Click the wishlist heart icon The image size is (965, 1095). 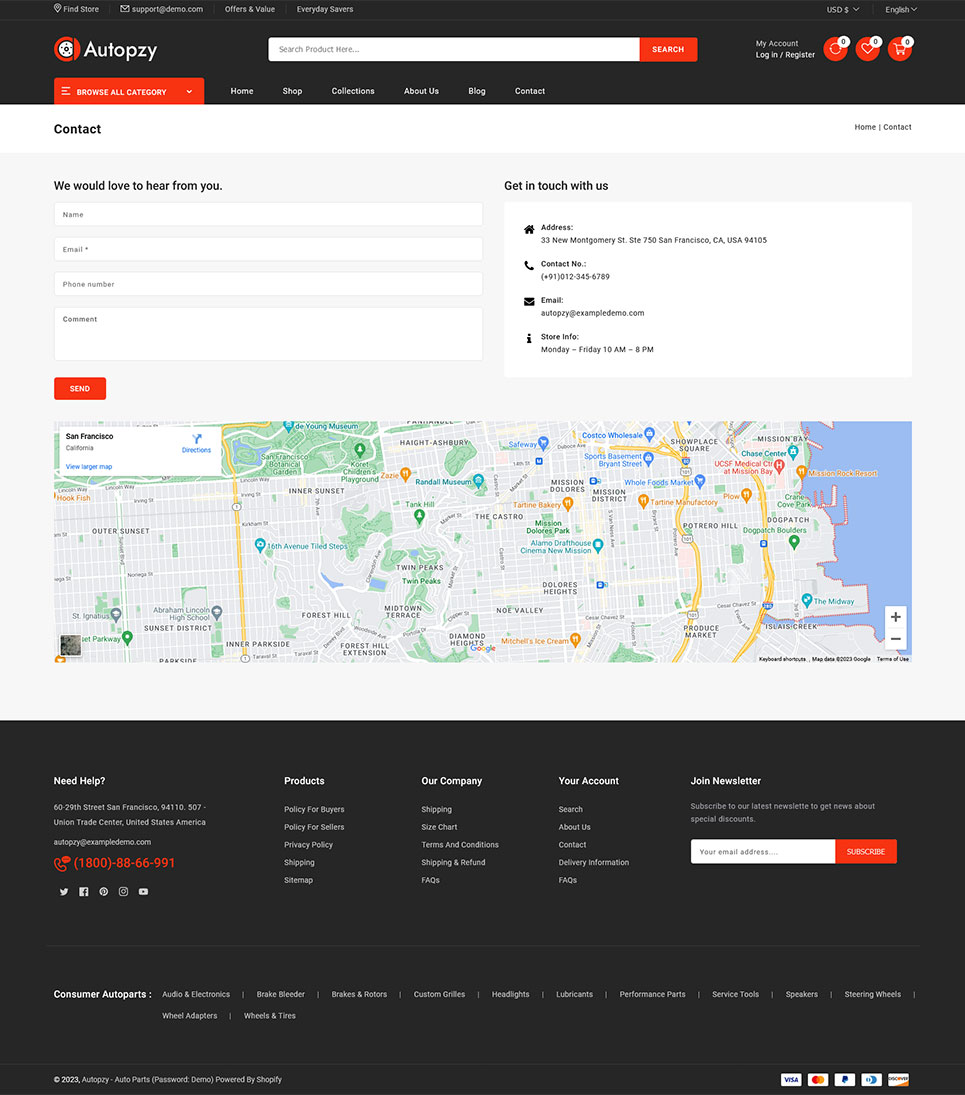click(x=867, y=49)
